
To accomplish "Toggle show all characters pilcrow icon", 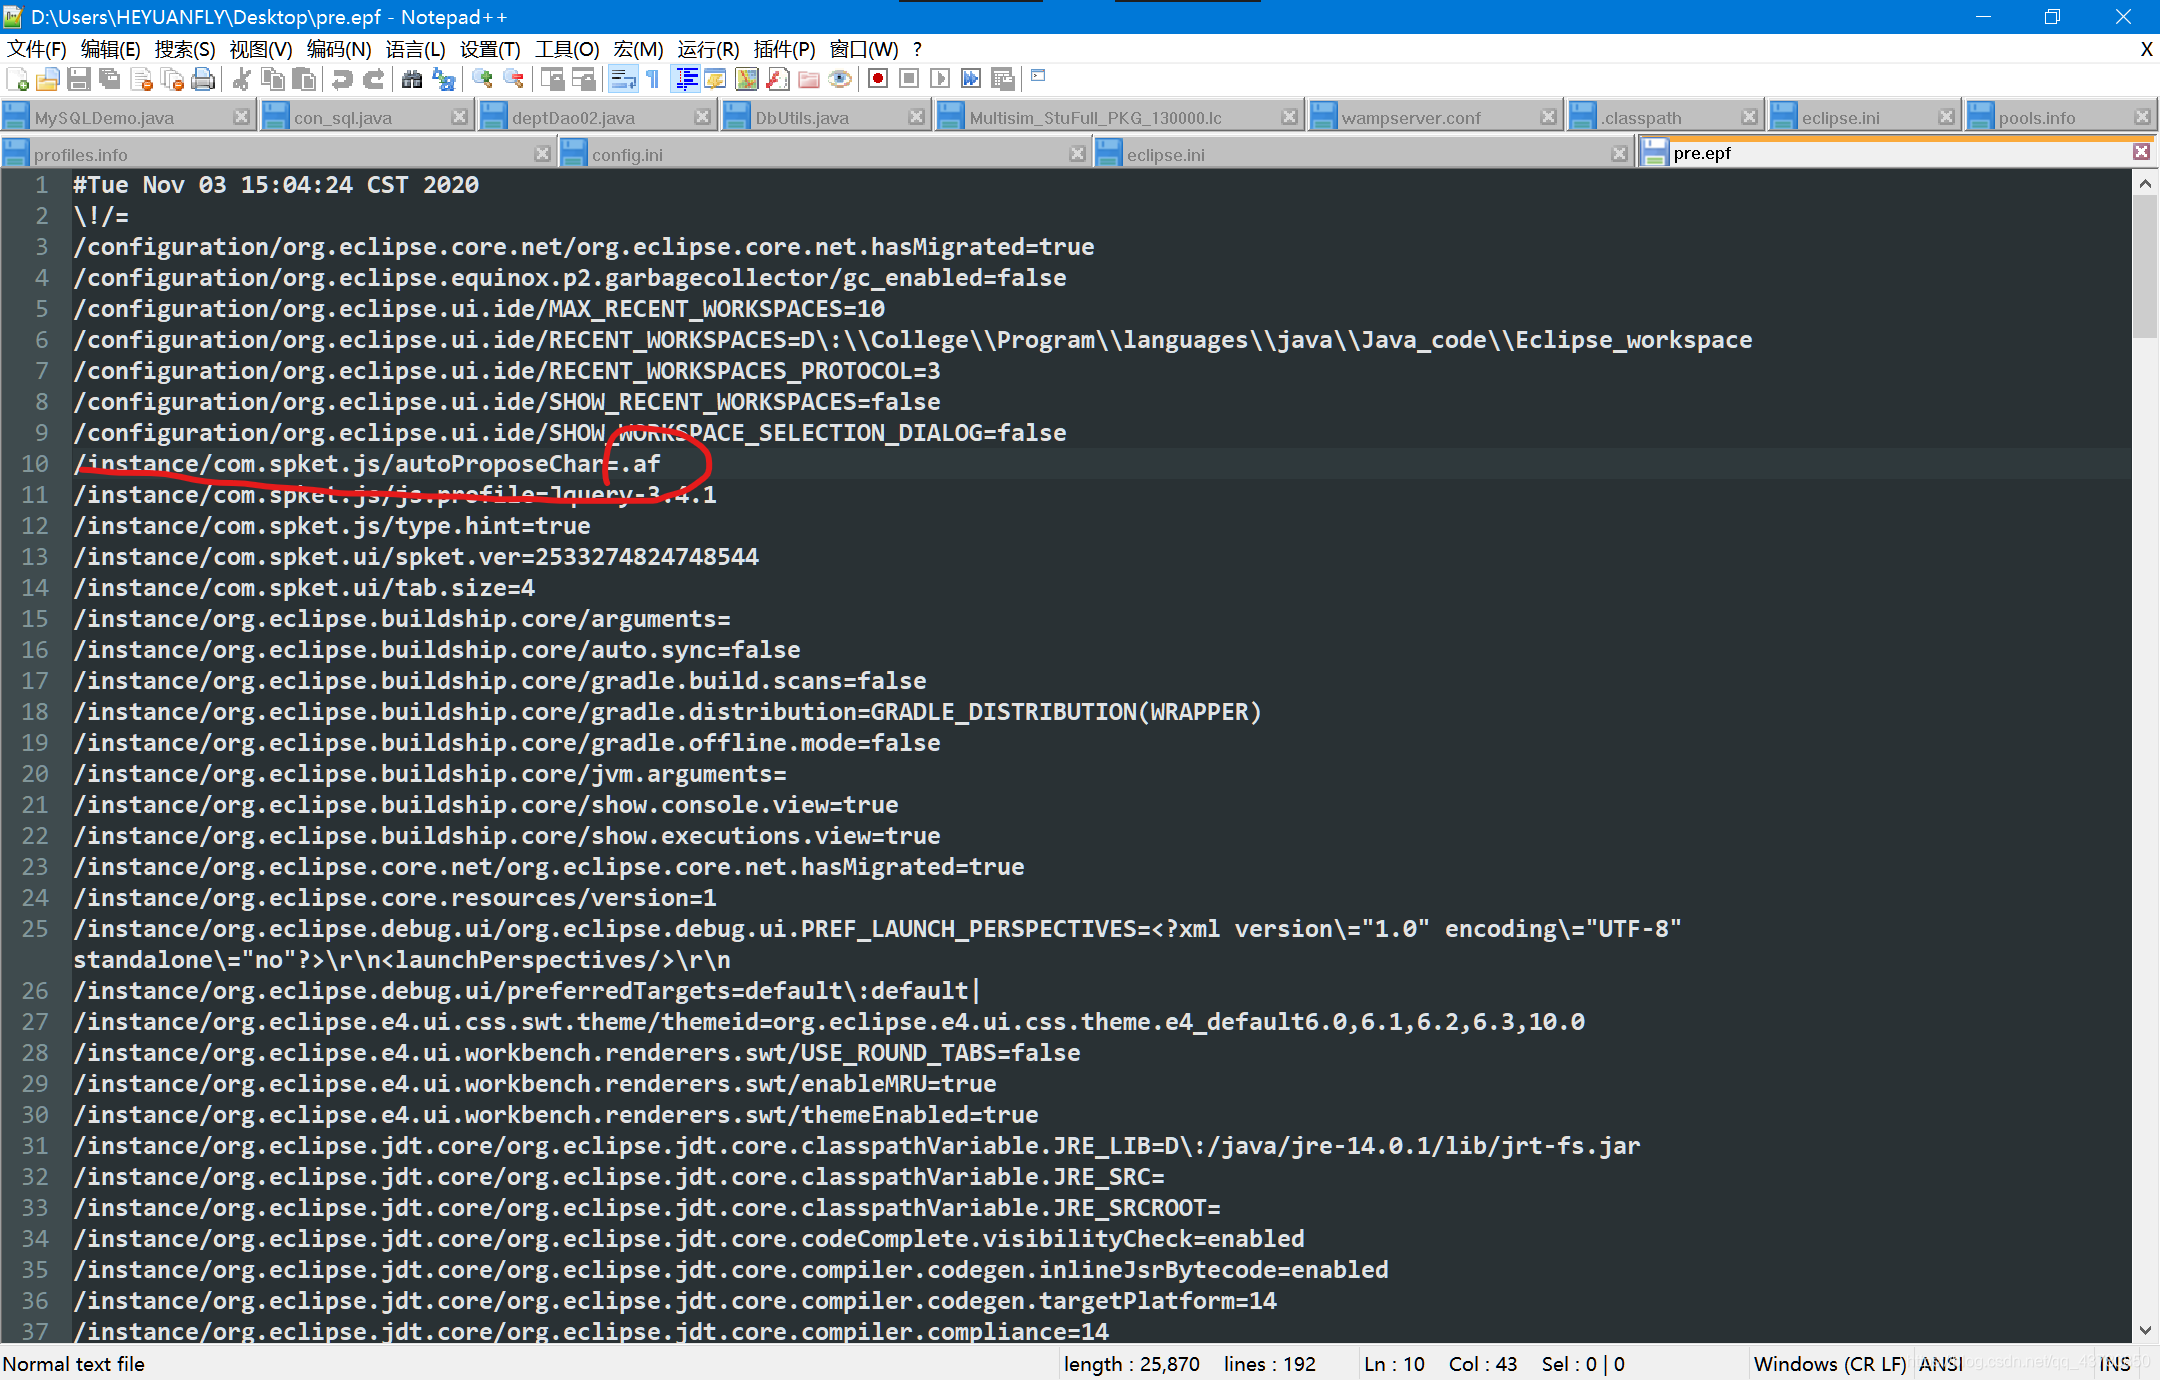I will 653,80.
